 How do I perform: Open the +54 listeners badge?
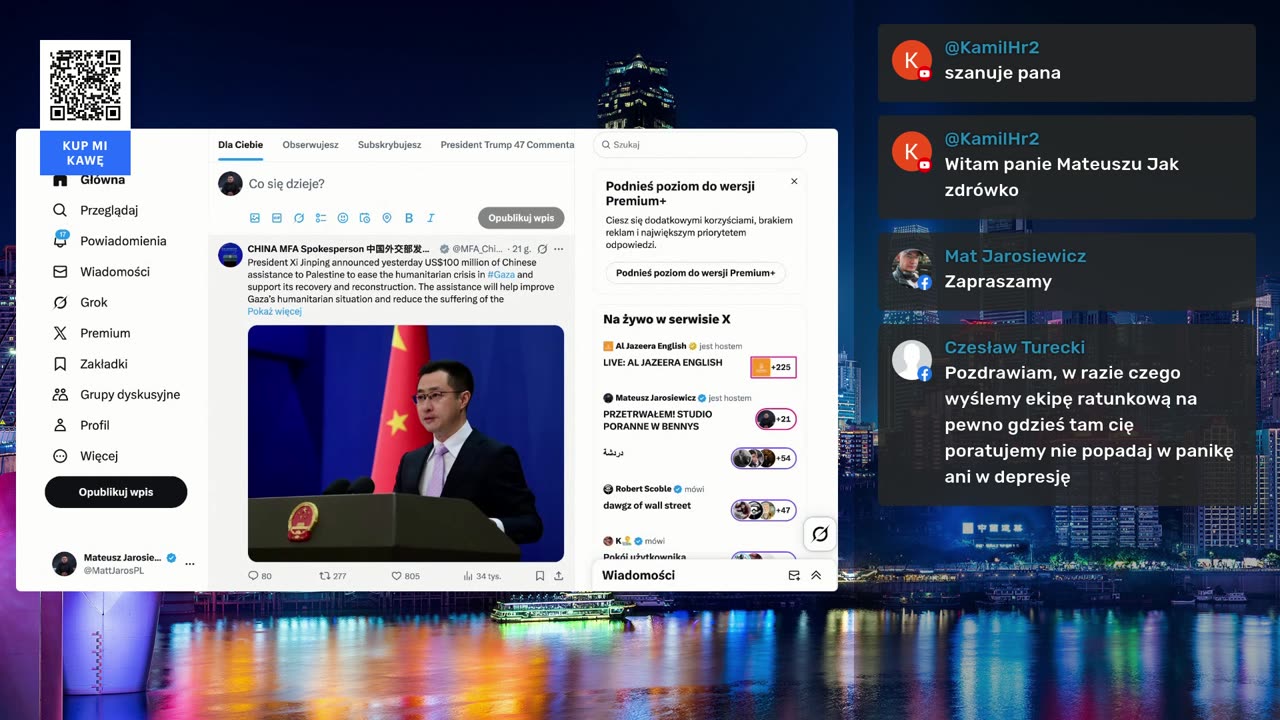pyautogui.click(x=764, y=458)
